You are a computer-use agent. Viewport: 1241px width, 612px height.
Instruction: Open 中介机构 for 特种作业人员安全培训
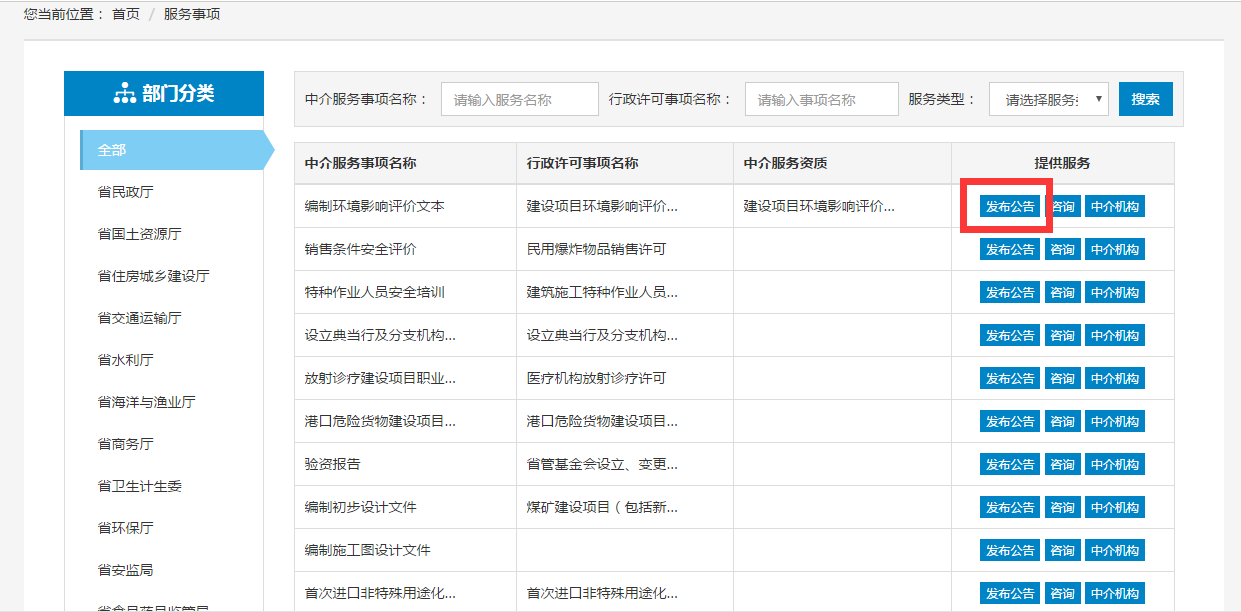(1114, 293)
